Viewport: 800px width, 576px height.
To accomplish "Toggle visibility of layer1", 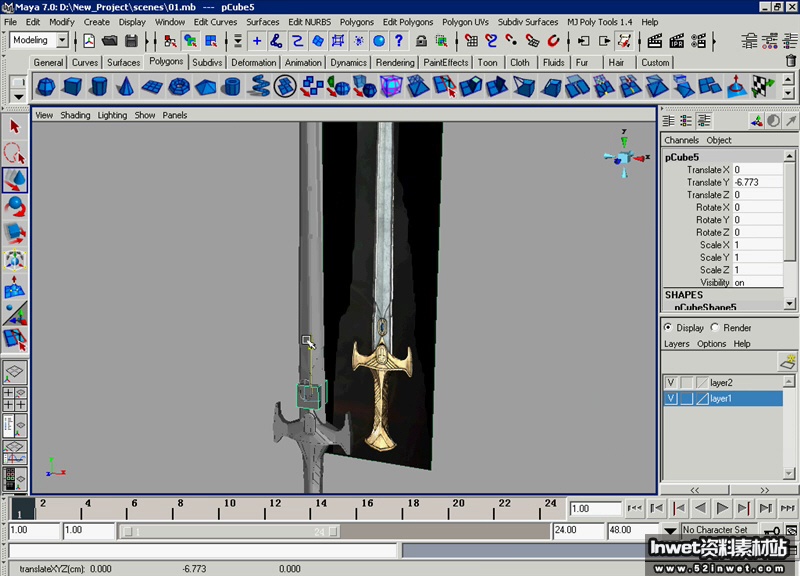I will coord(671,398).
